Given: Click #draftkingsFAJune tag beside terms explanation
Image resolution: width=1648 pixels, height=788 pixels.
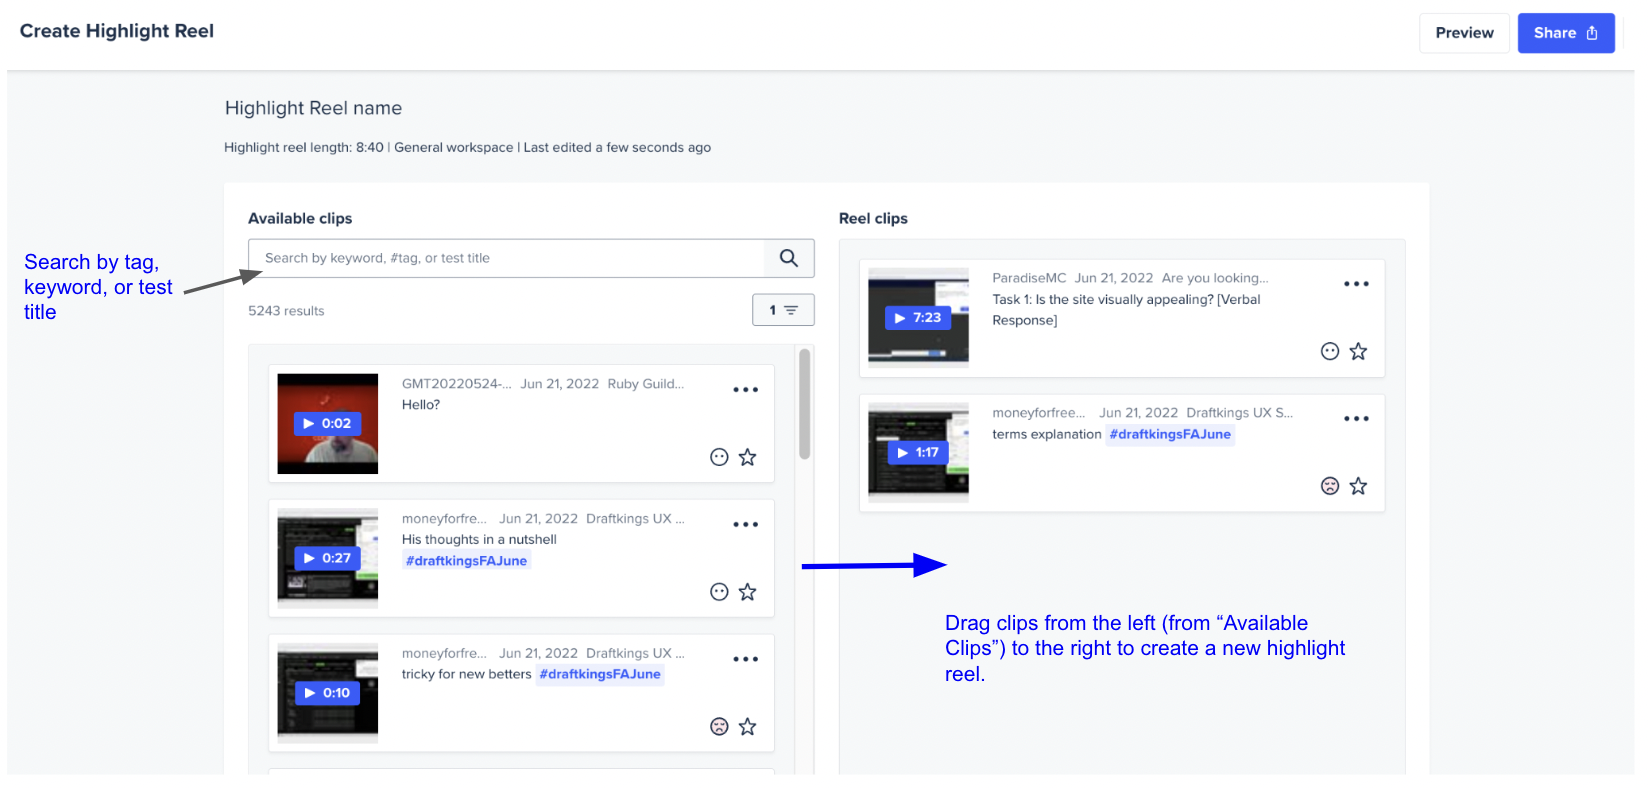Looking at the screenshot, I should pos(1170,435).
